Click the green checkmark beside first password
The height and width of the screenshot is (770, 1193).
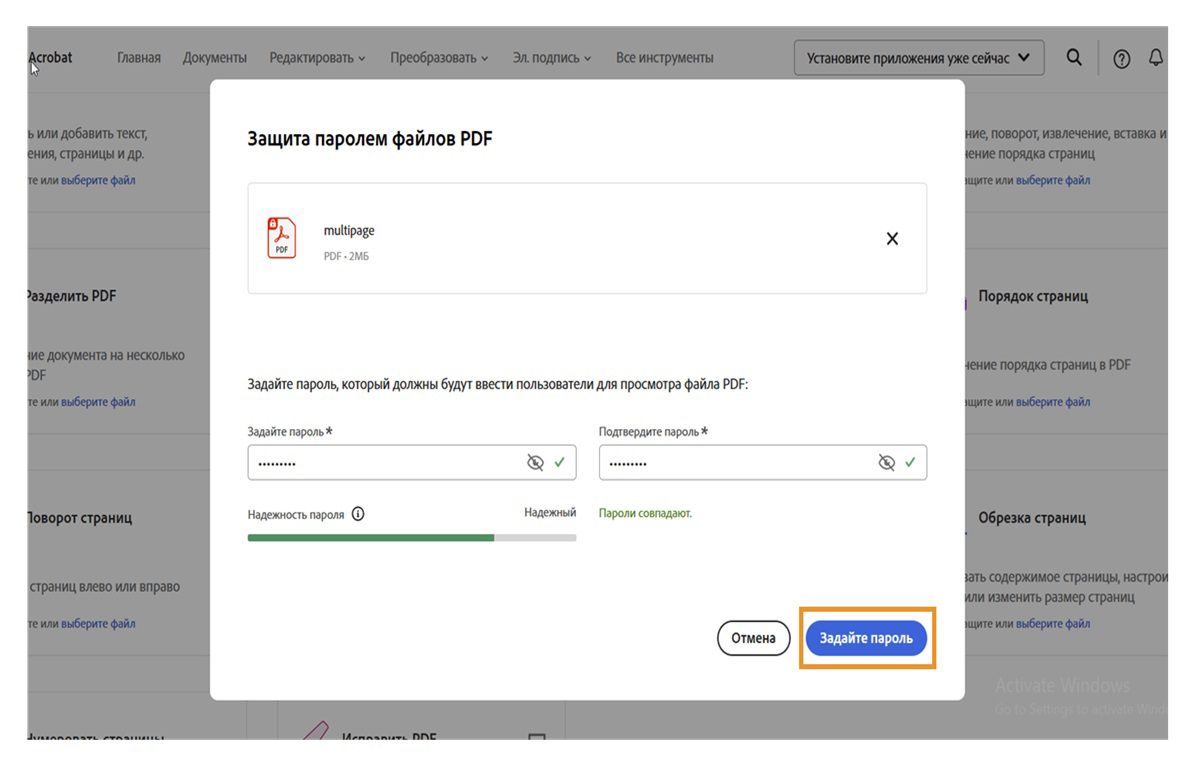[560, 462]
